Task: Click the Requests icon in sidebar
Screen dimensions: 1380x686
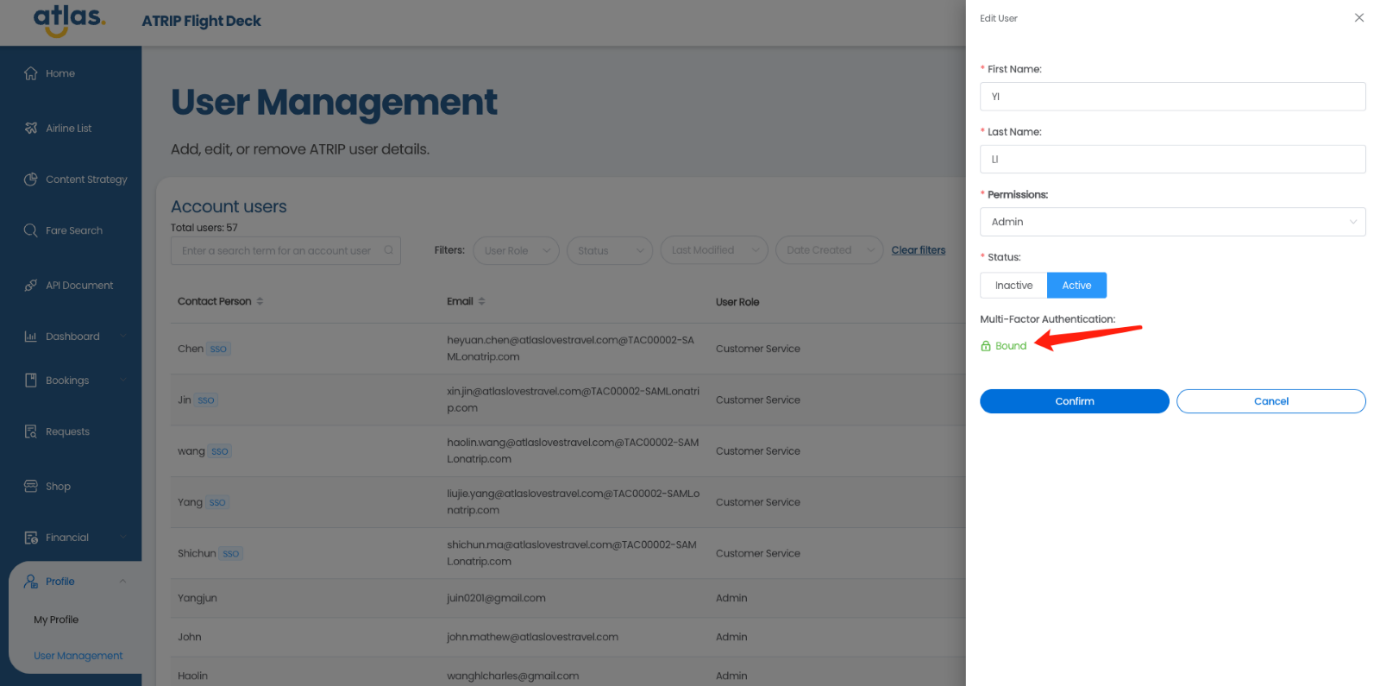Action: pyautogui.click(x=30, y=432)
